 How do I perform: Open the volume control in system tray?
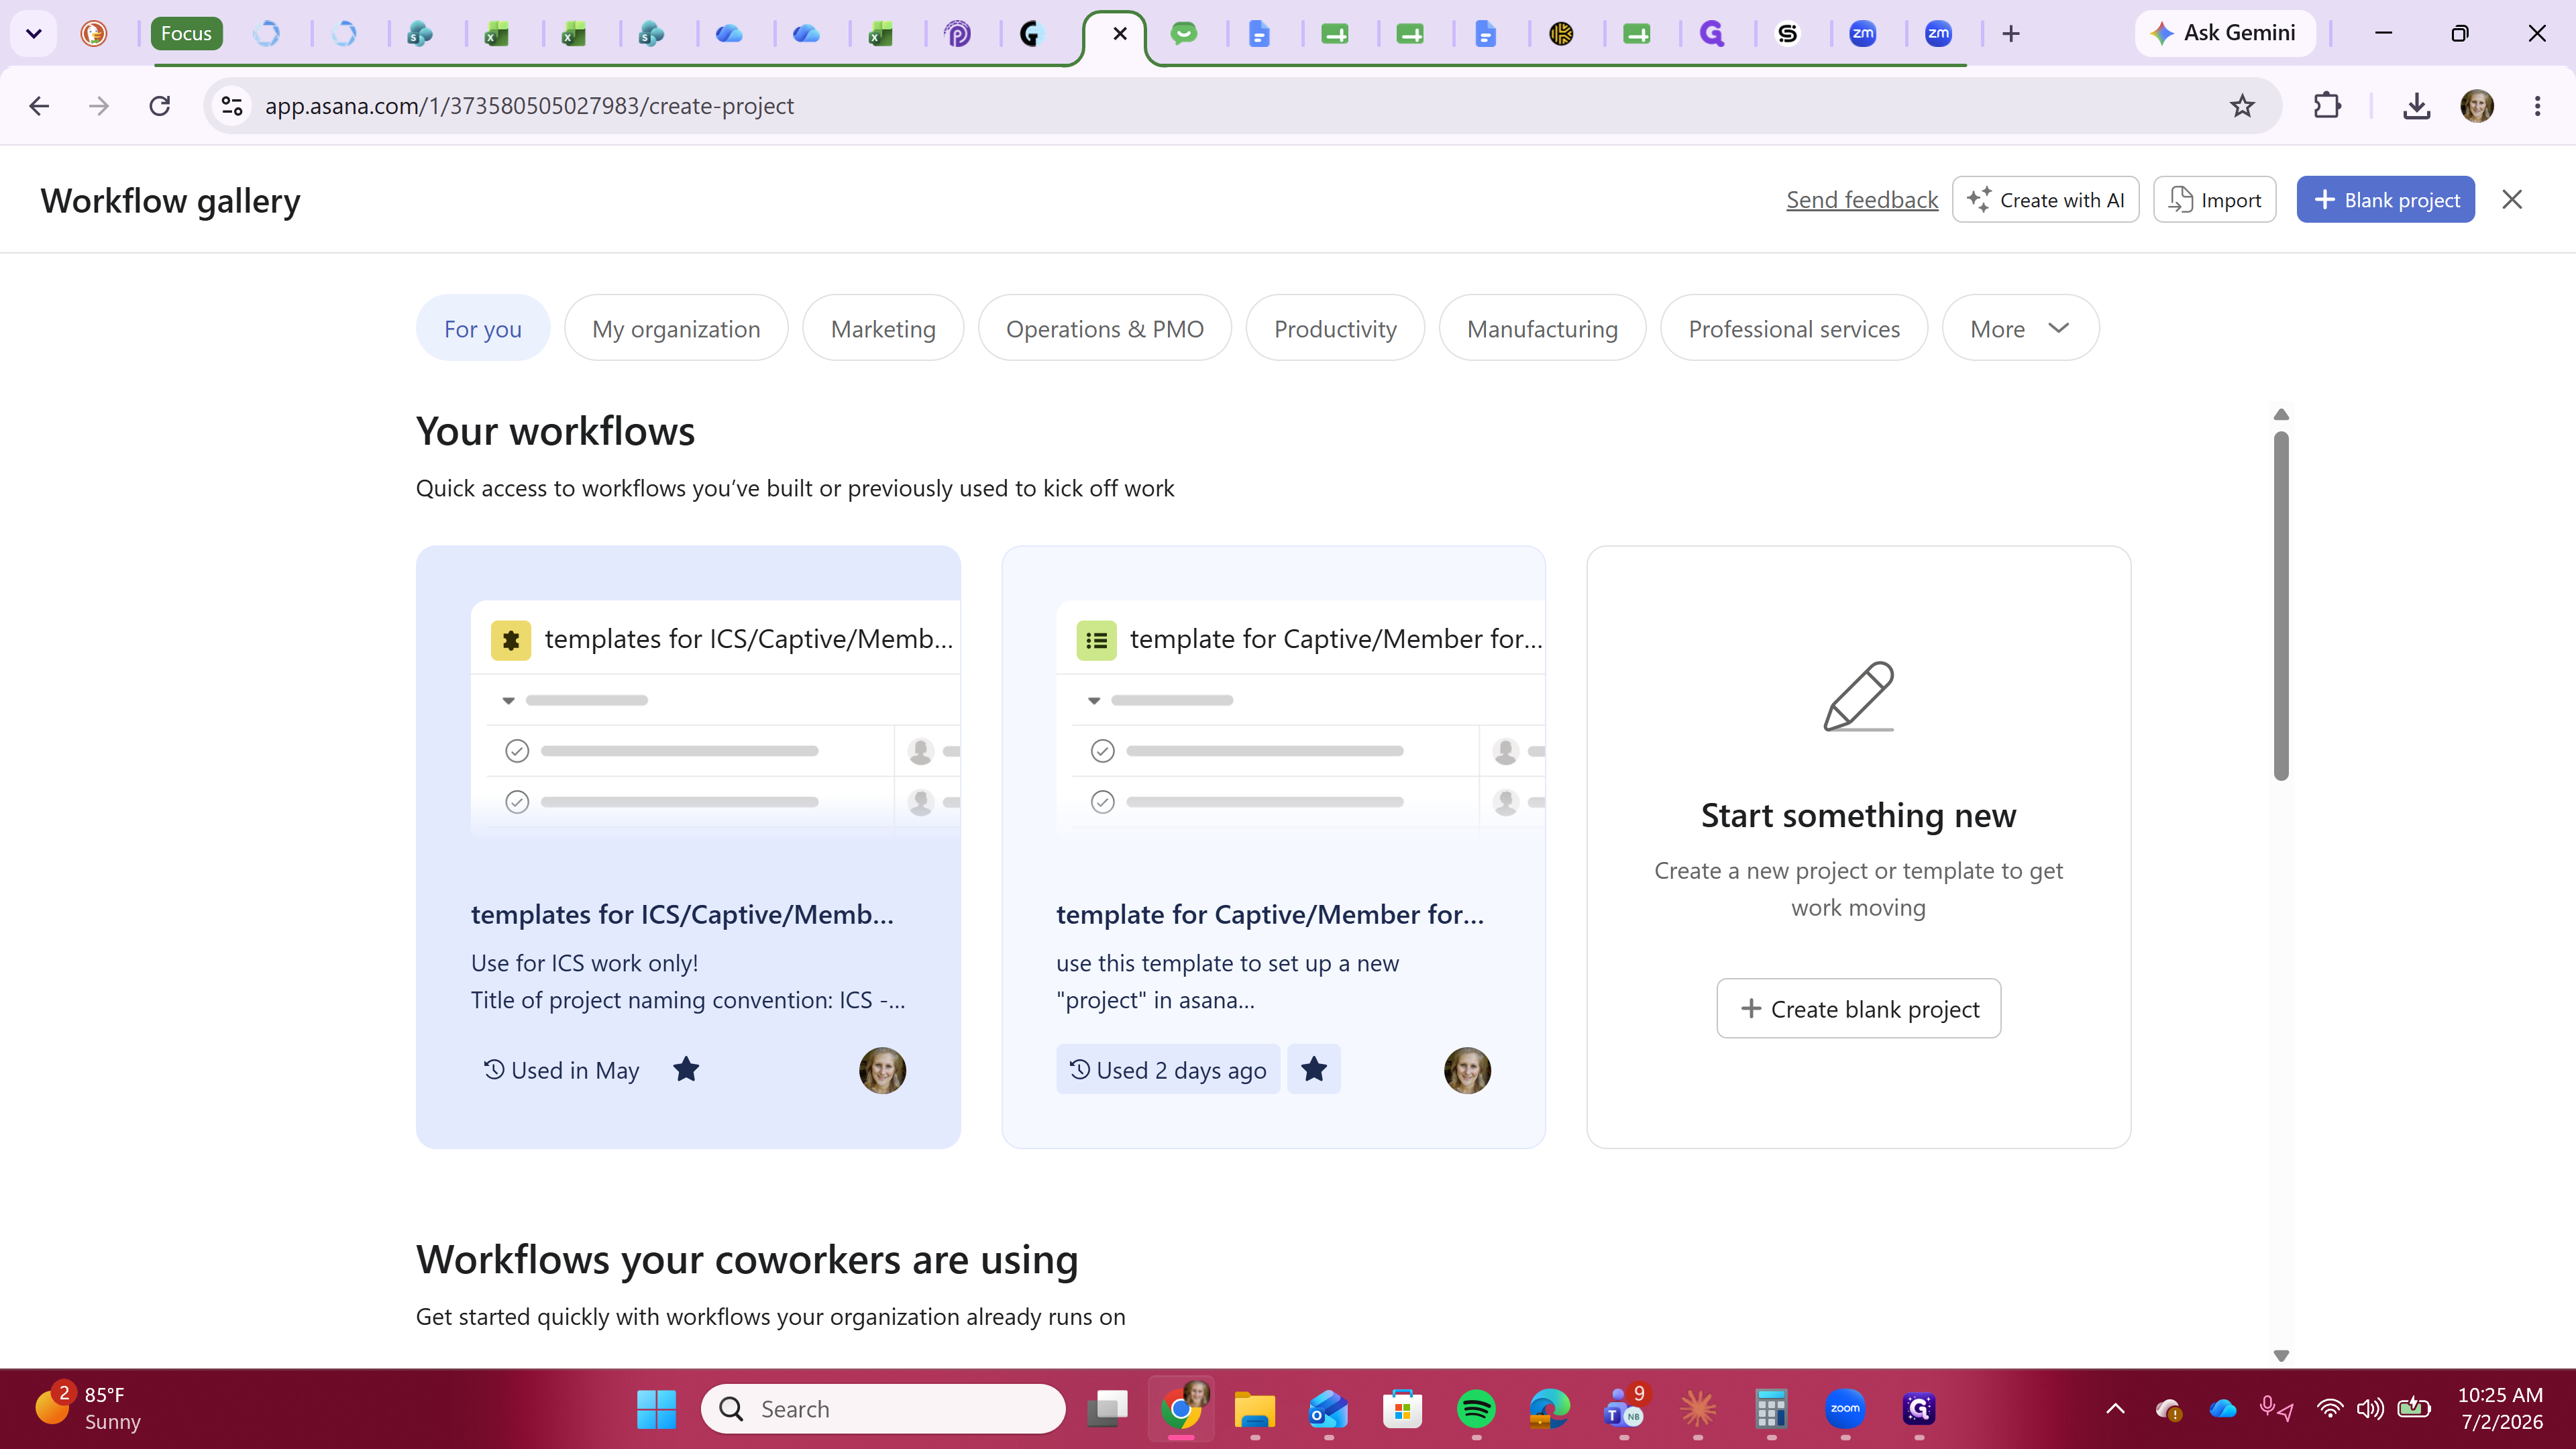tap(2370, 1409)
